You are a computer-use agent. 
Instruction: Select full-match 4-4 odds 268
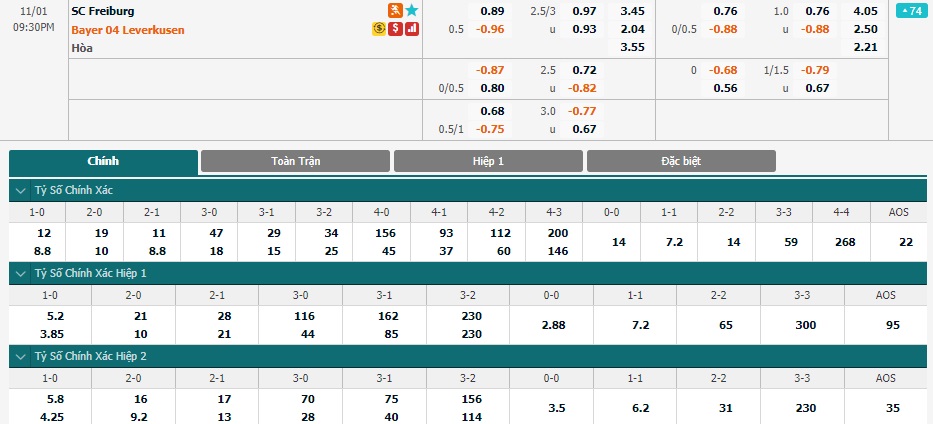(x=841, y=242)
